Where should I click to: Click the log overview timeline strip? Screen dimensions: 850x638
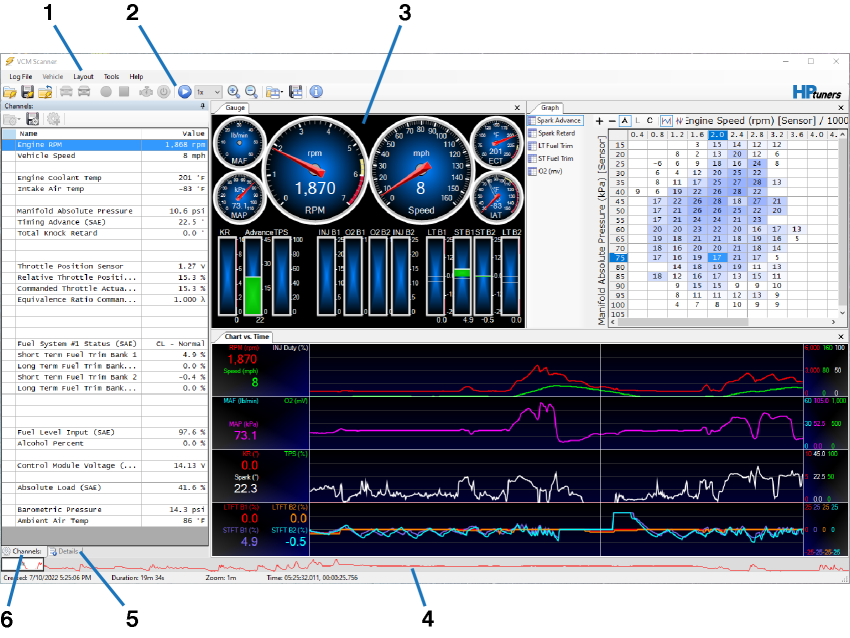424,565
